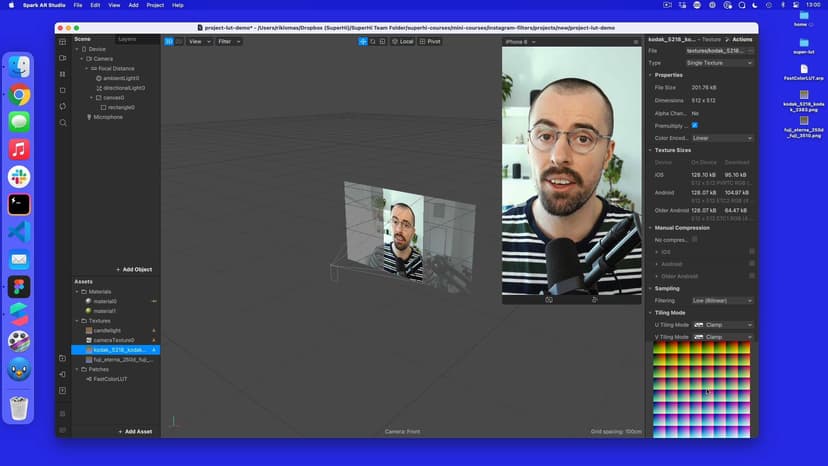Toggle Local coordinate mode button
This screenshot has height=466, width=828.
pos(402,41)
